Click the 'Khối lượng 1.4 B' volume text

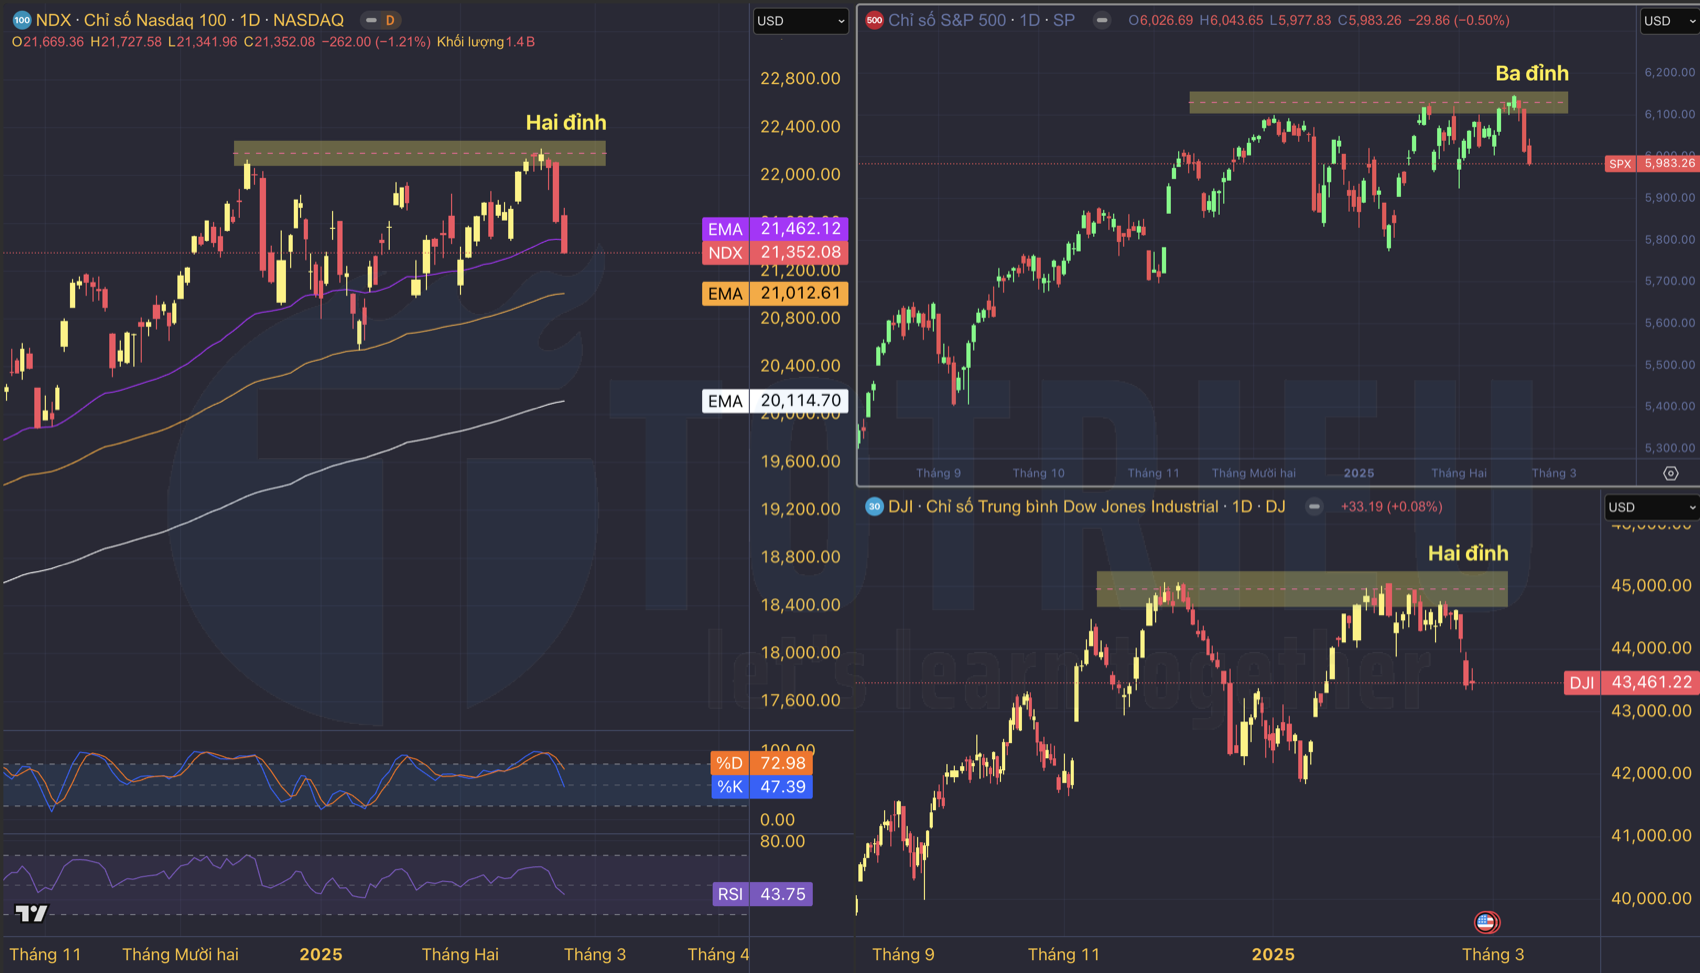(x=486, y=42)
